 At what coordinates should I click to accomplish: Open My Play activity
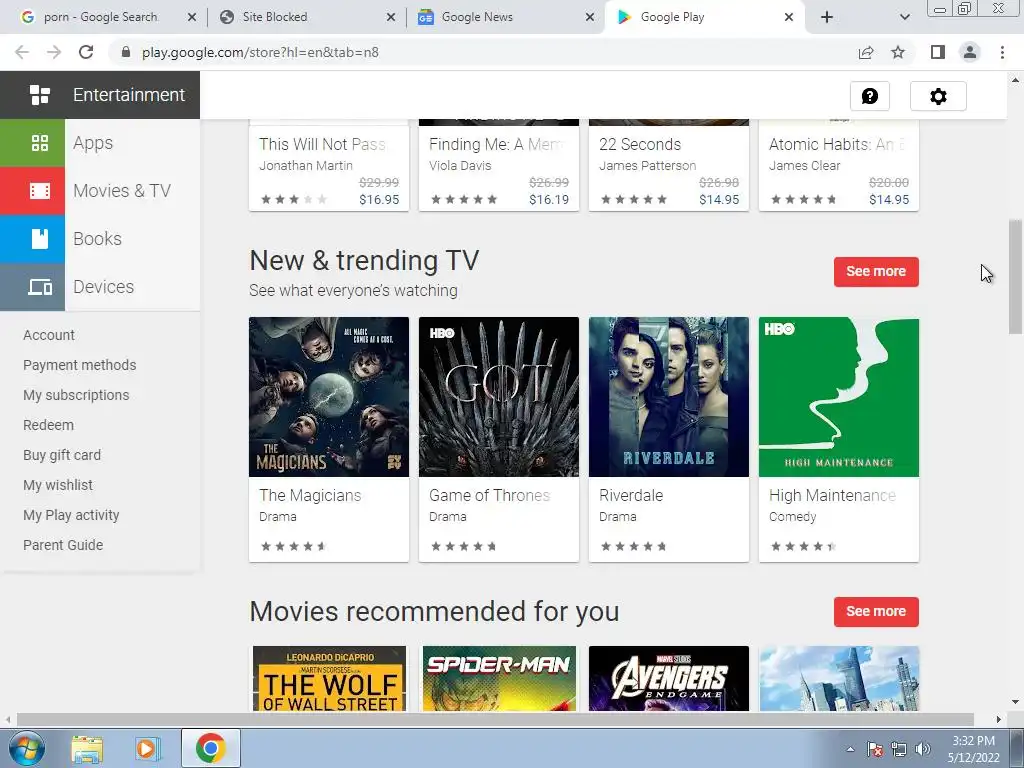pos(71,515)
